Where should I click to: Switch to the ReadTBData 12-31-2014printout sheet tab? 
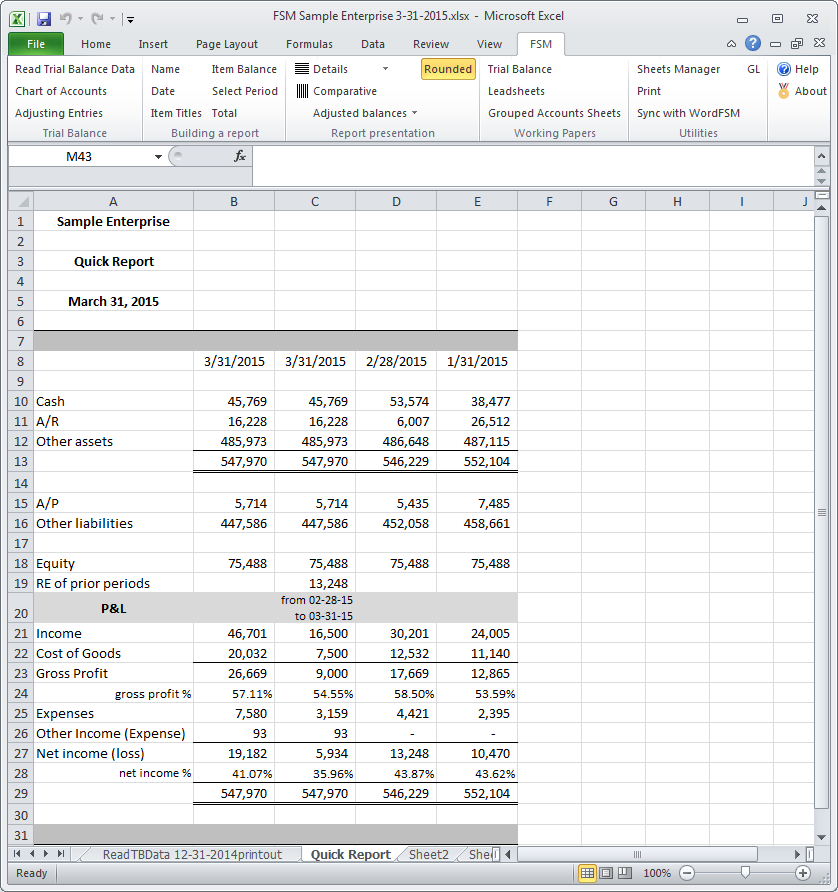point(192,854)
